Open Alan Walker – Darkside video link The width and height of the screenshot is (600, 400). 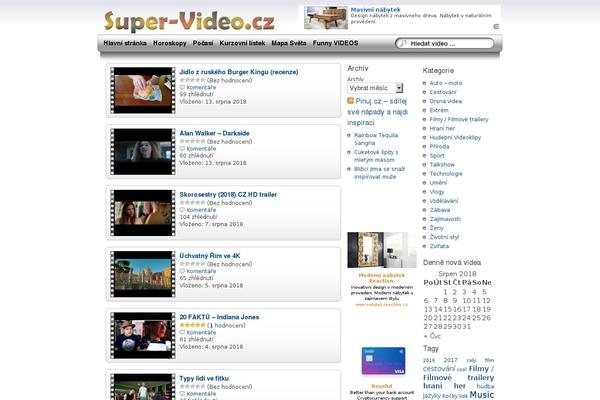tap(214, 133)
